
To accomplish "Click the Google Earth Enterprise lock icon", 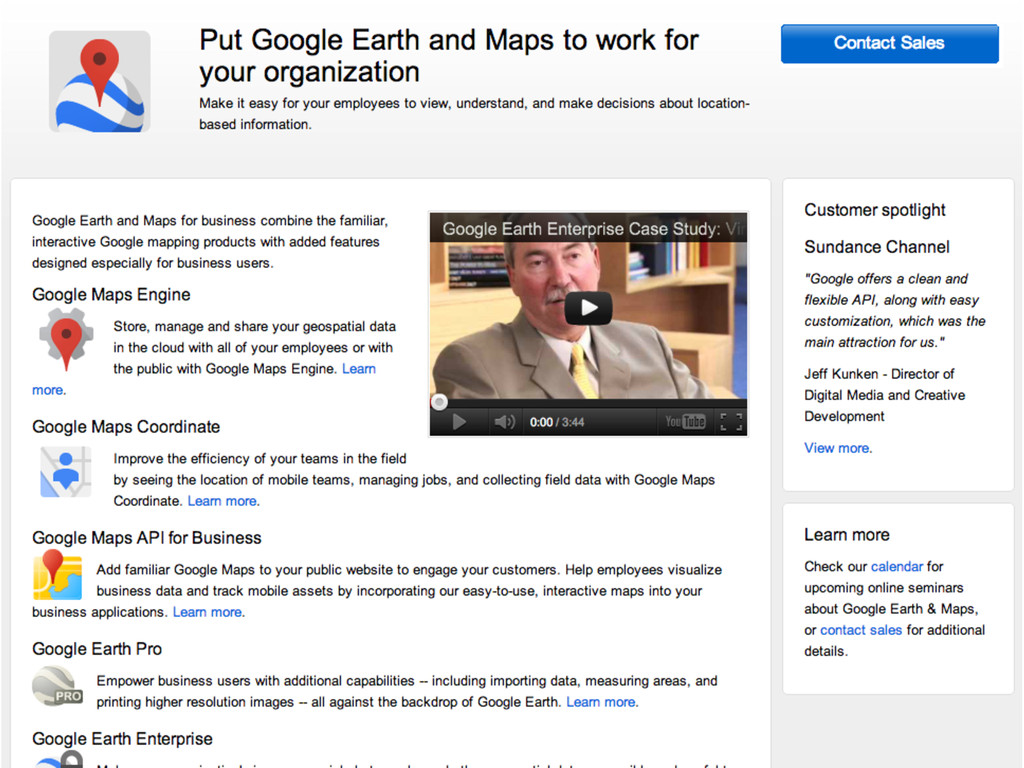I will [x=59, y=759].
